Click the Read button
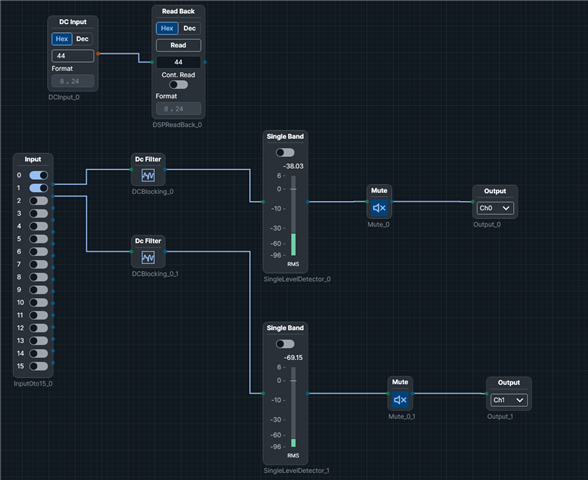 point(178,45)
